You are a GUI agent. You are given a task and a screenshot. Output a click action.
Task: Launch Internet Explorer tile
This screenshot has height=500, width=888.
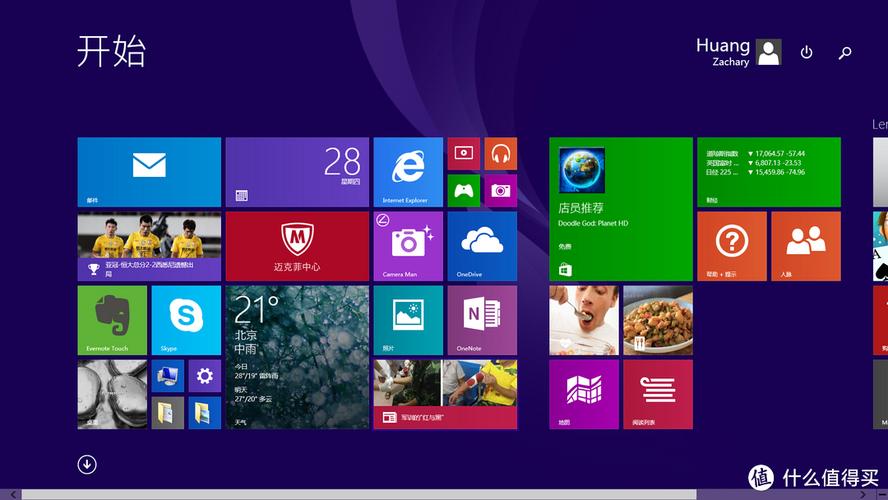408,172
